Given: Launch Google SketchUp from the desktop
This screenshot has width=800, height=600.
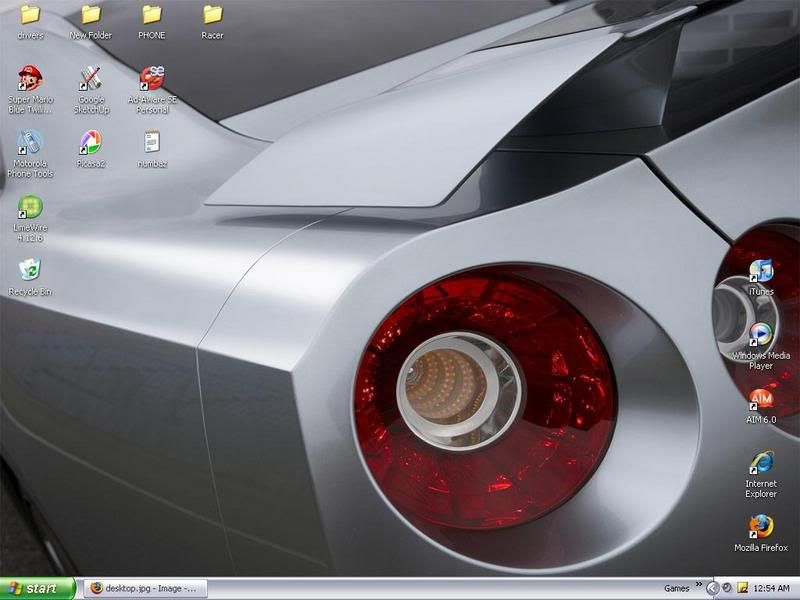Looking at the screenshot, I should pyautogui.click(x=91, y=79).
